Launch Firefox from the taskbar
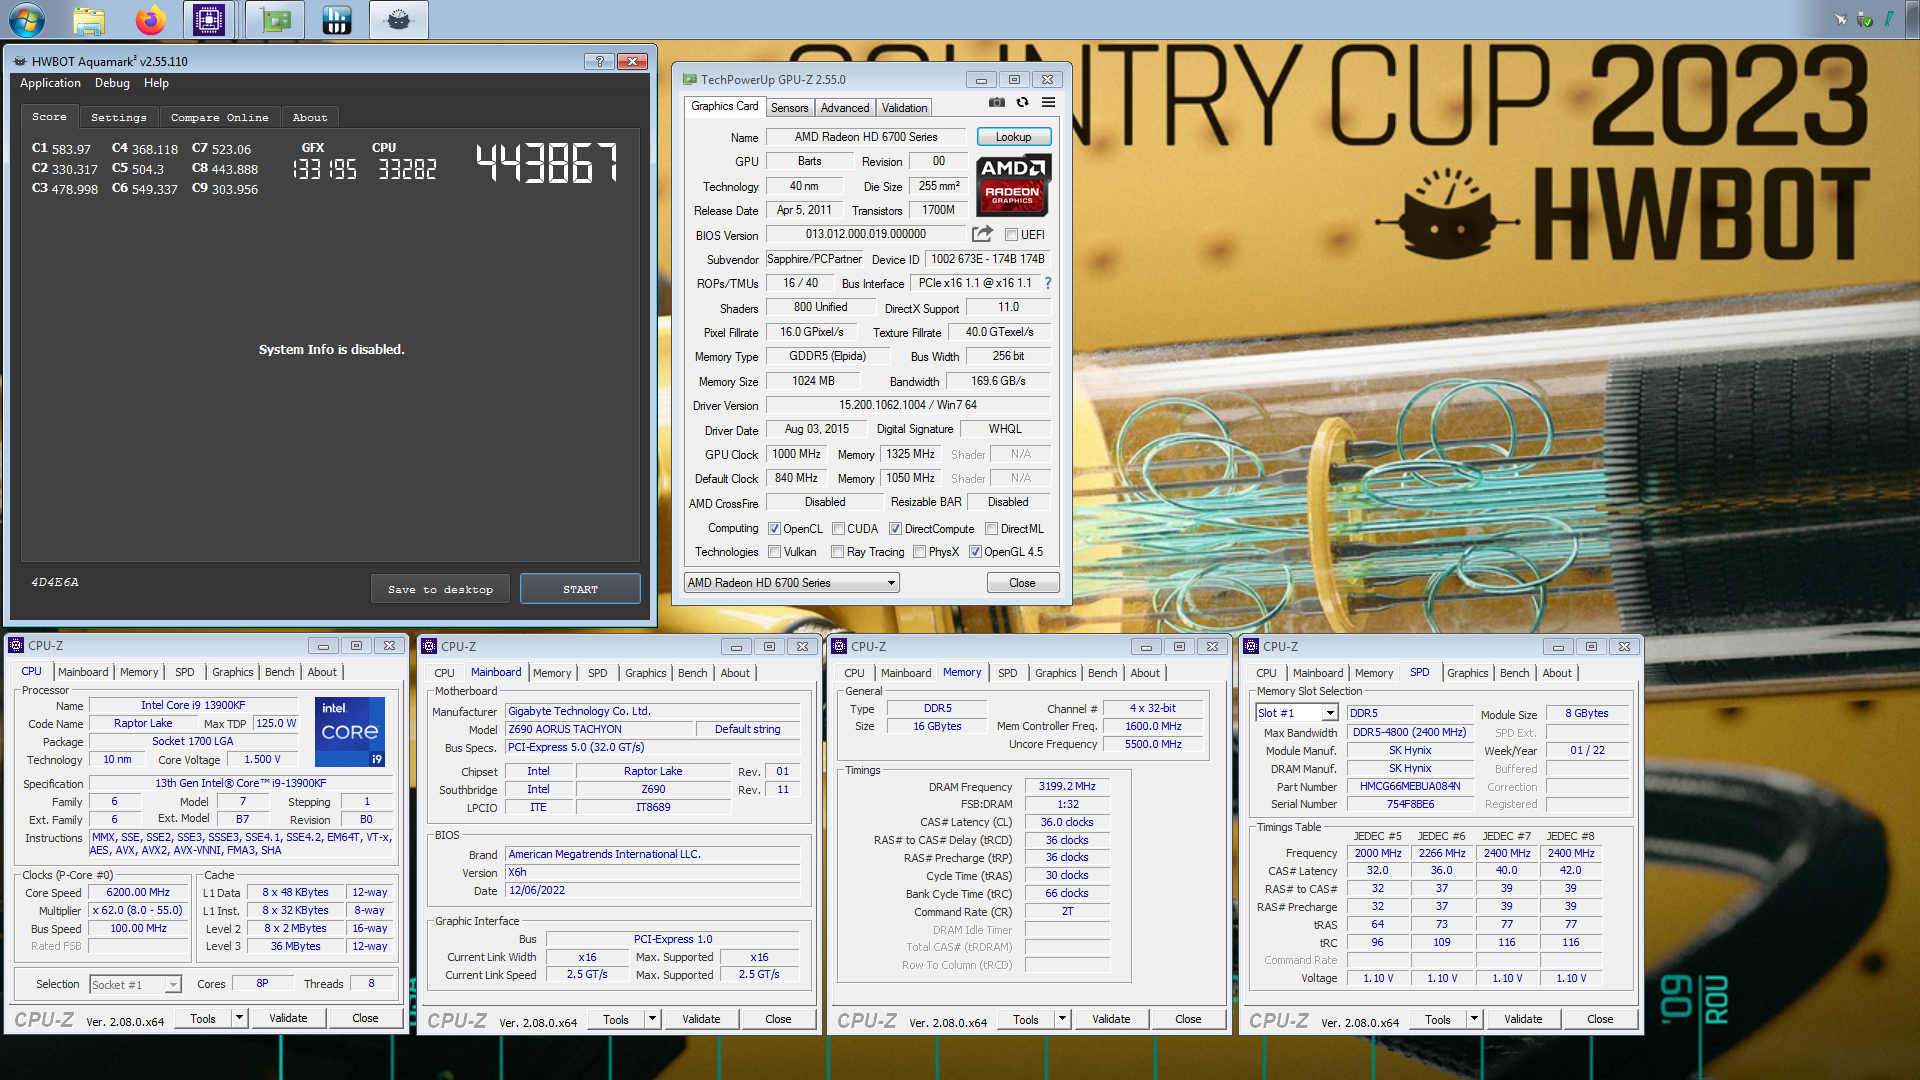The image size is (1920, 1080). click(x=151, y=20)
